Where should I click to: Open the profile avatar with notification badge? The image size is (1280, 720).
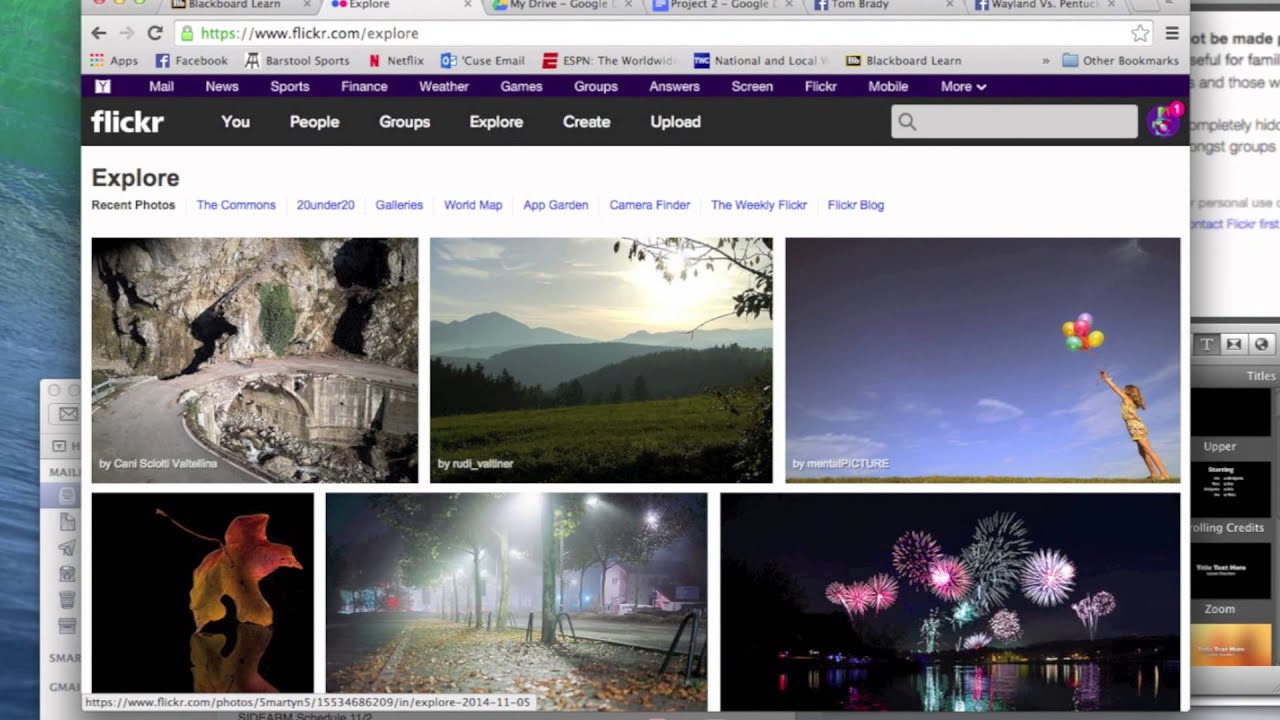1163,121
